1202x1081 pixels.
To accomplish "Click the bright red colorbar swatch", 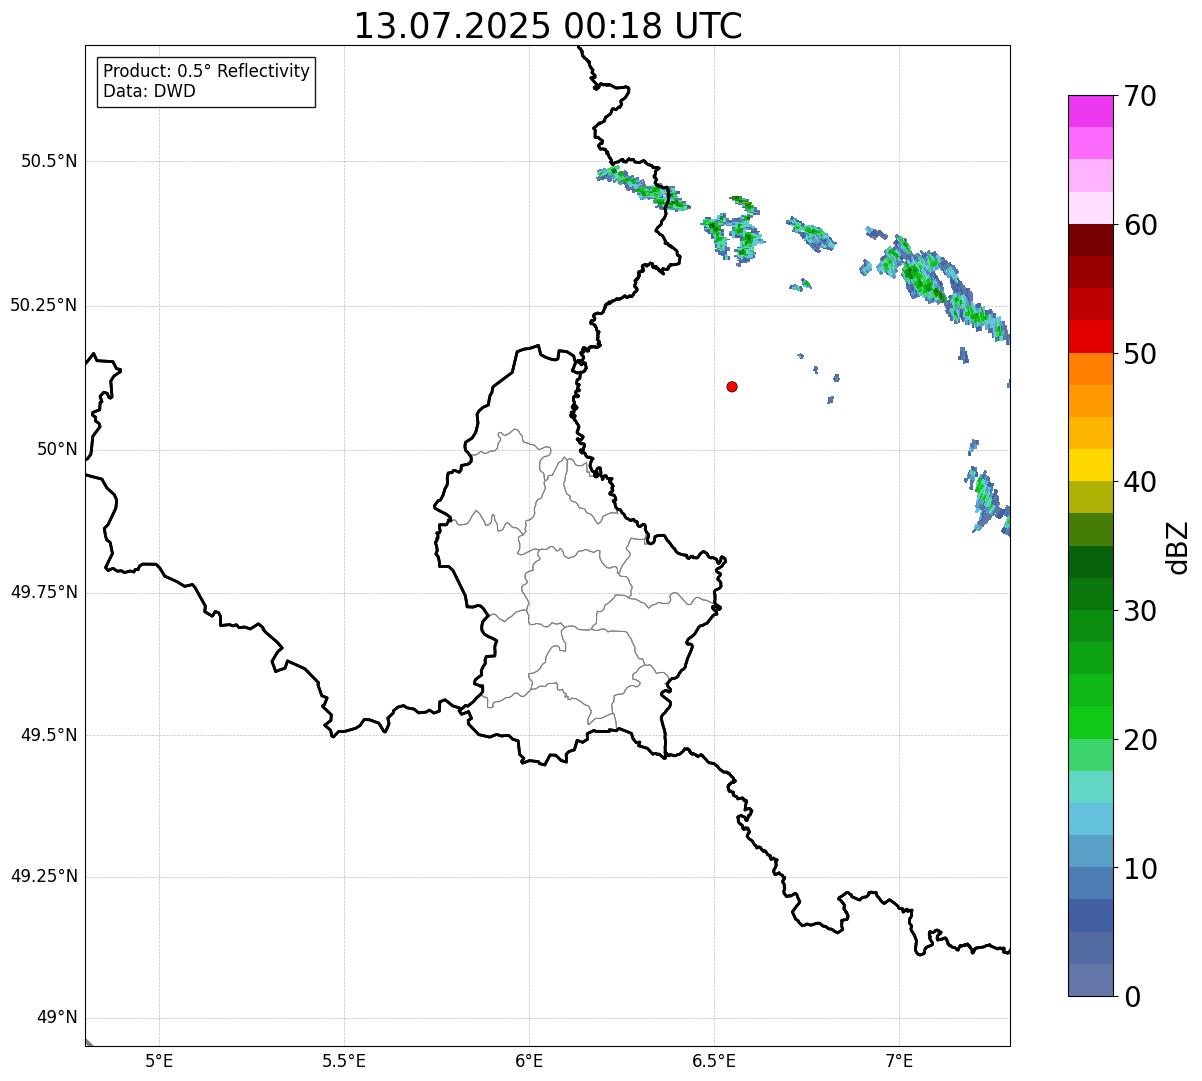I will pos(1090,336).
